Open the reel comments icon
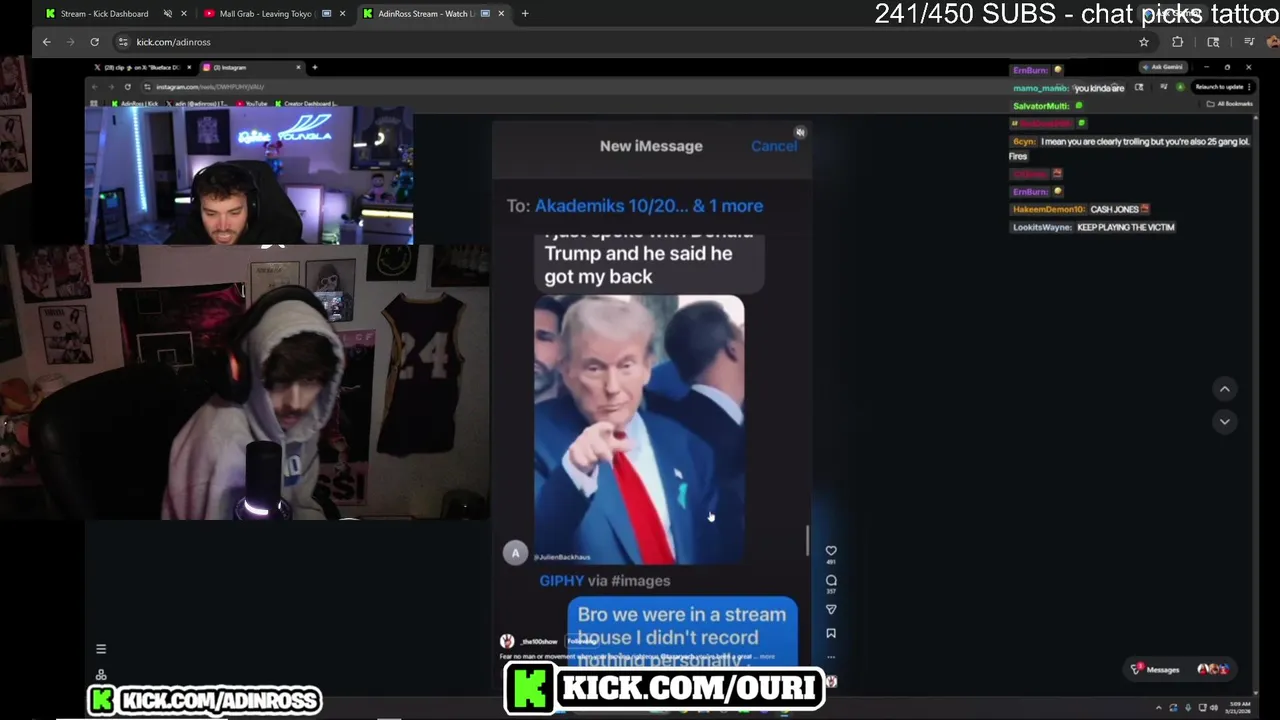1280x720 pixels. pos(831,581)
